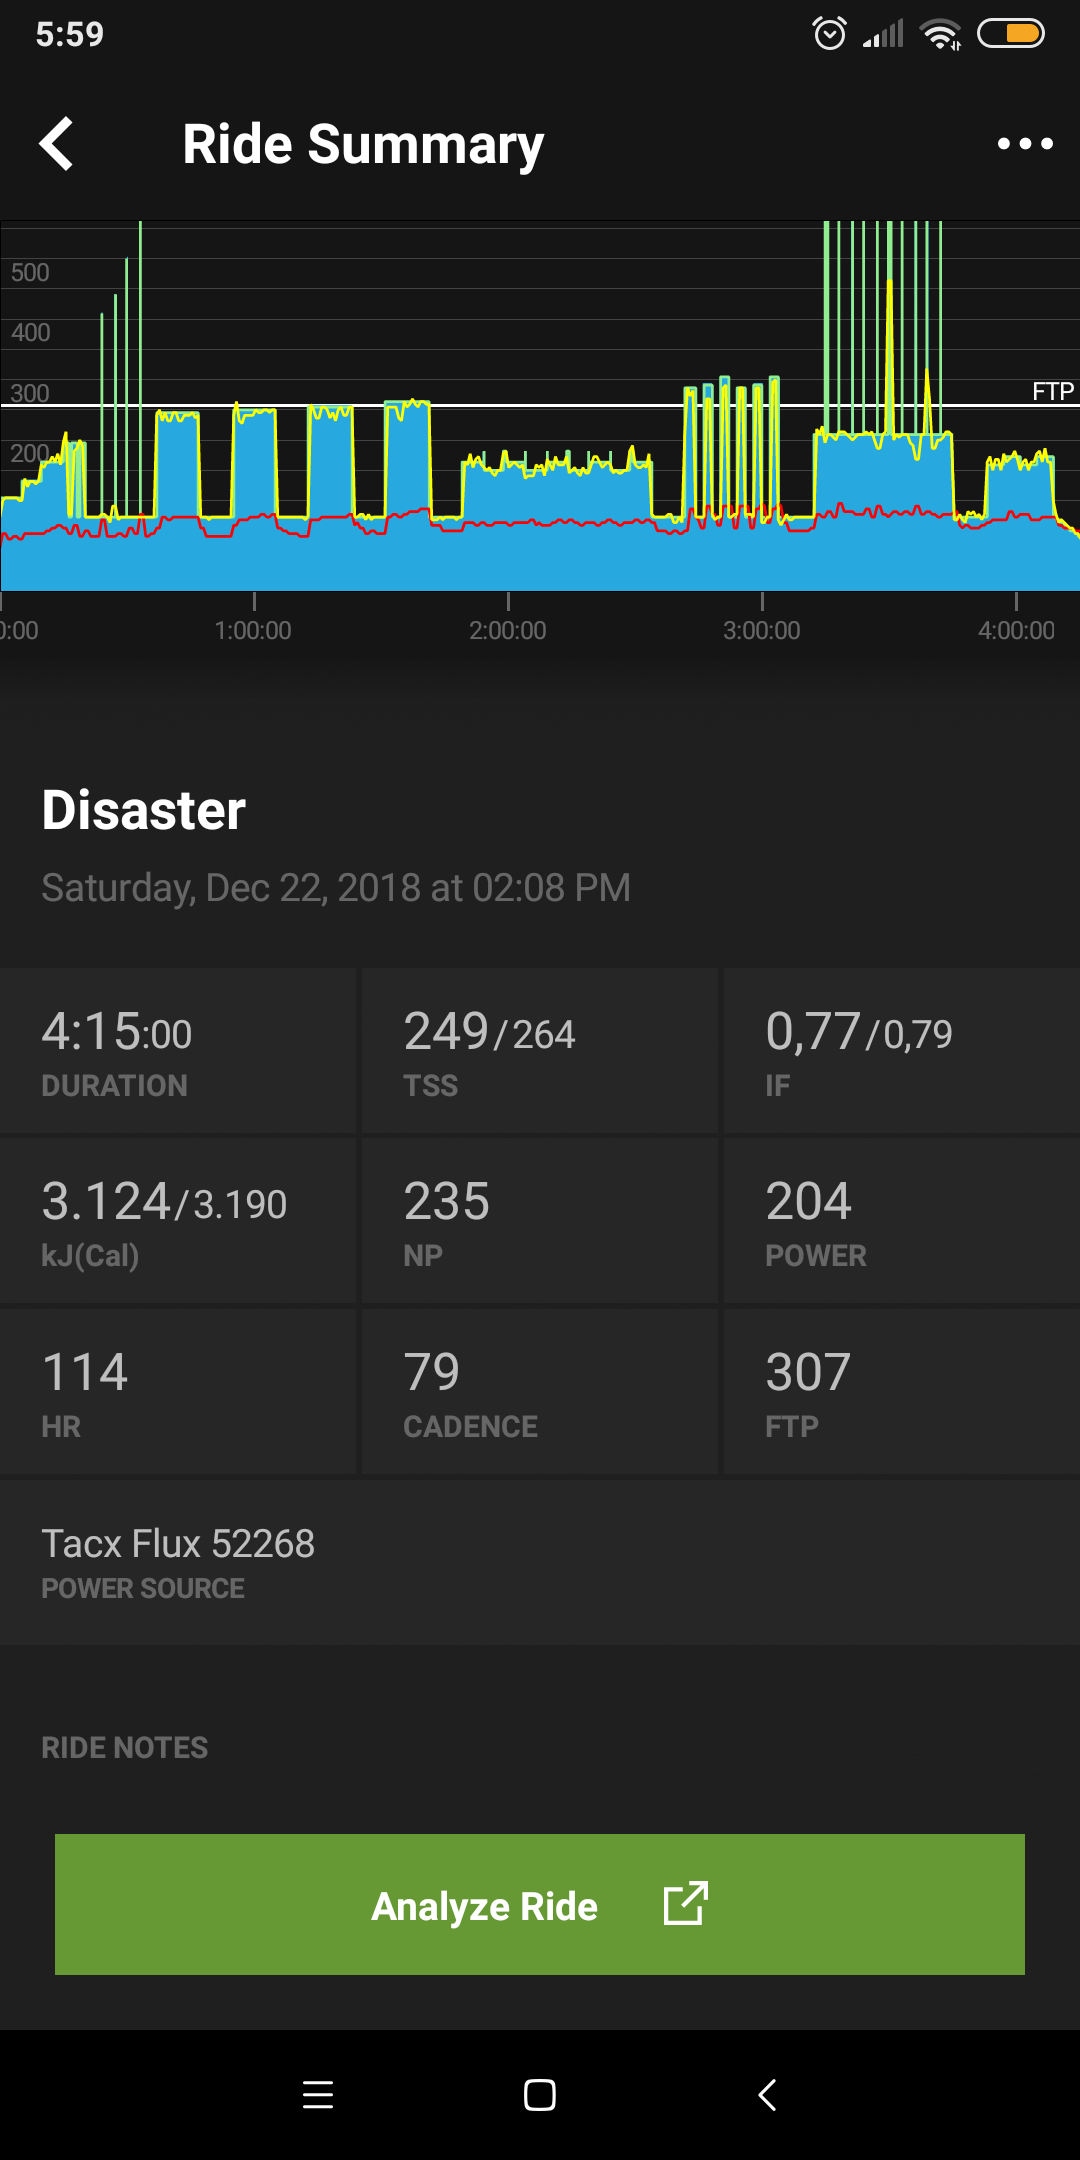Viewport: 1080px width, 2160px height.
Task: Tap the NP 235 metric tile
Action: [x=540, y=1221]
